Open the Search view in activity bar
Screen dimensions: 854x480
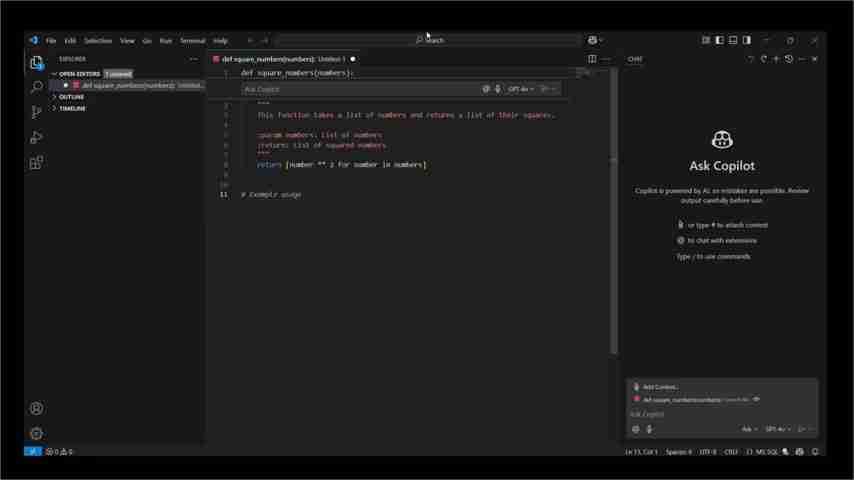(x=36, y=87)
